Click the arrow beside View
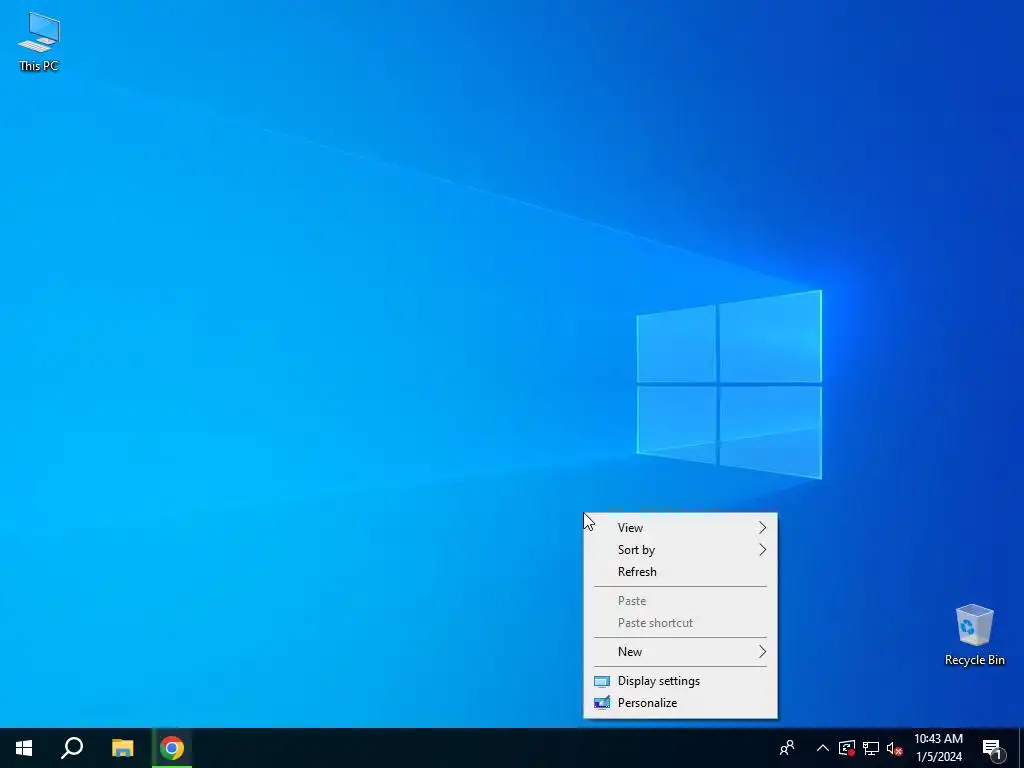 pyautogui.click(x=762, y=528)
